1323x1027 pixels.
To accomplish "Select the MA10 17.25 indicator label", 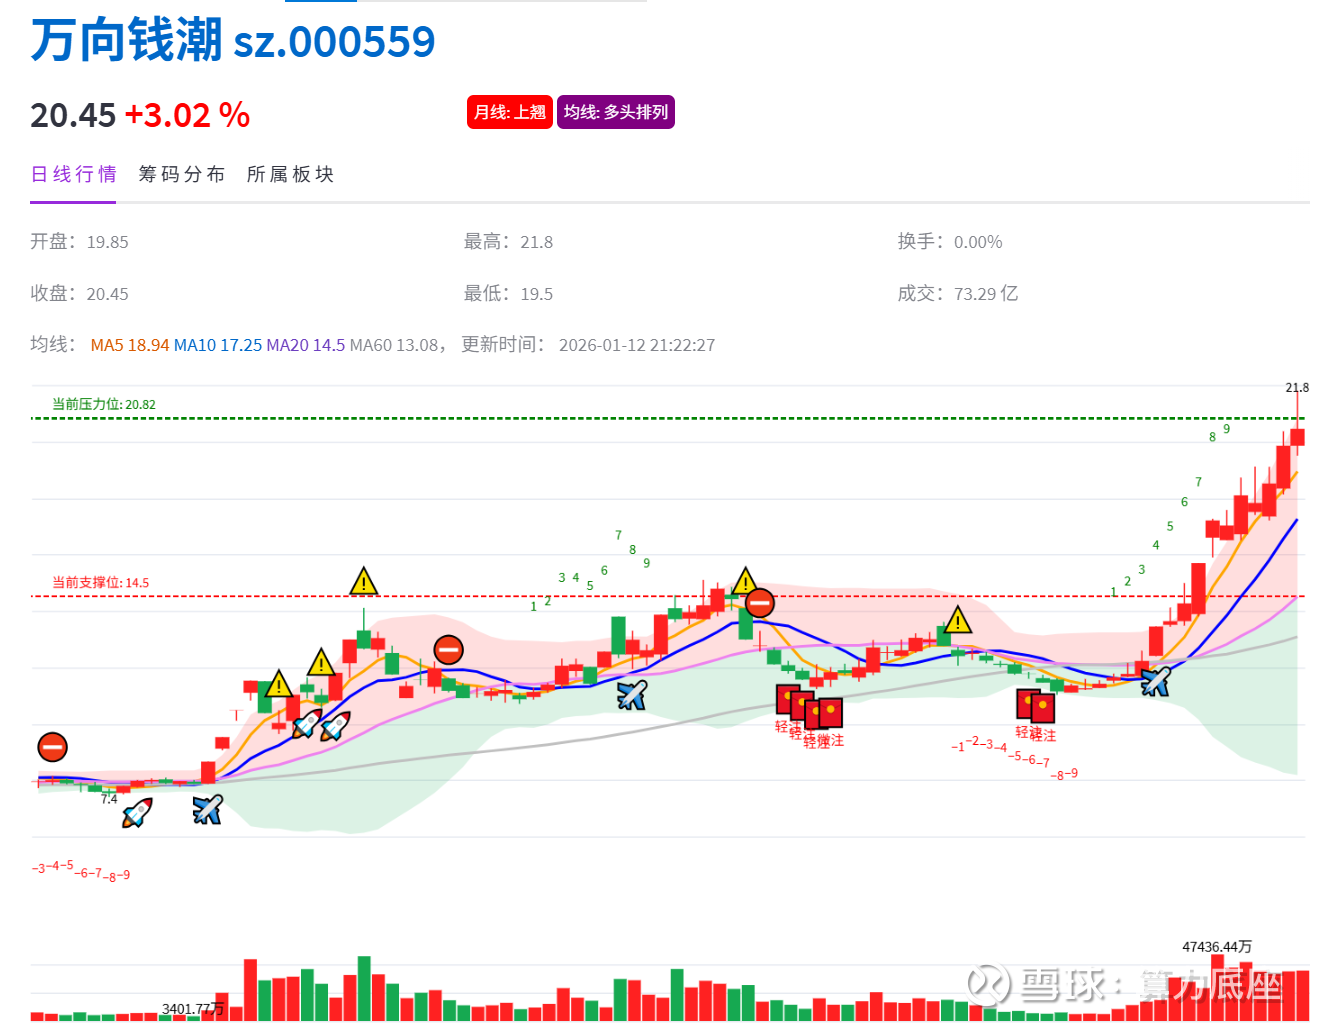I will pyautogui.click(x=218, y=345).
